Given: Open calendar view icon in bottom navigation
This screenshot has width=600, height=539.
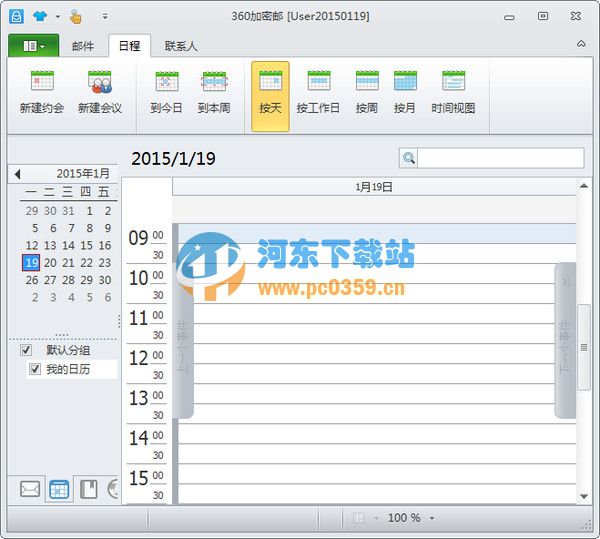Looking at the screenshot, I should 59,489.
